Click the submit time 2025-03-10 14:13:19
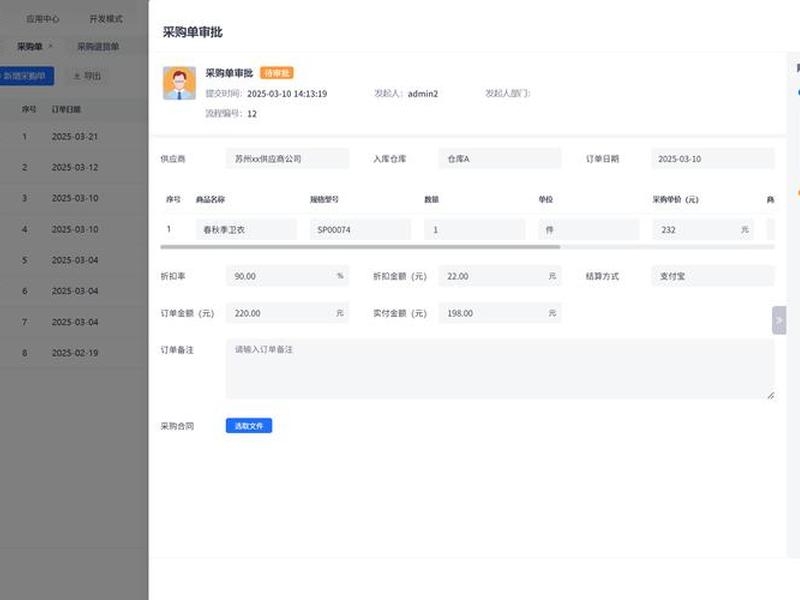This screenshot has width=800, height=600. pos(287,94)
